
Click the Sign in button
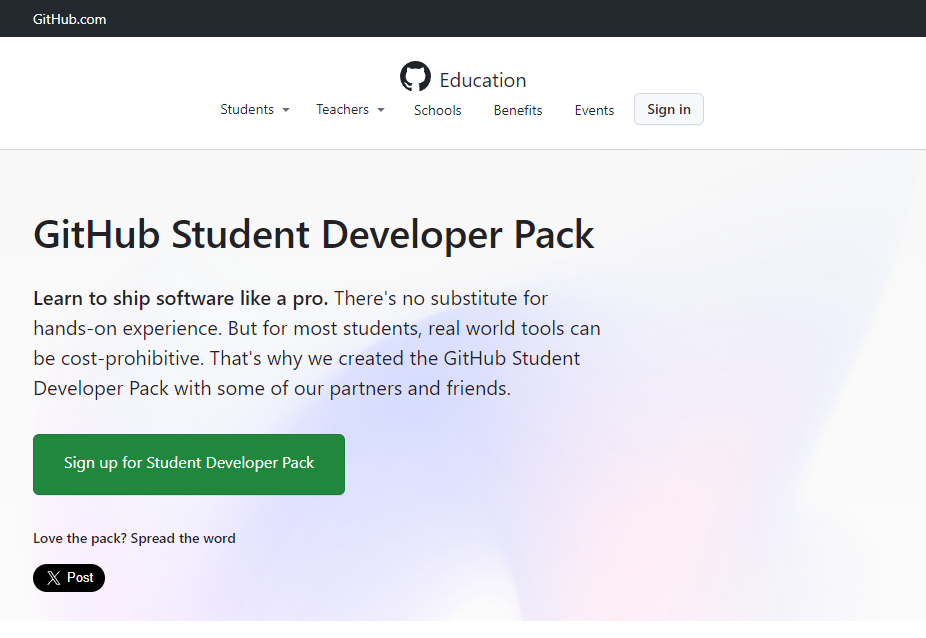pyautogui.click(x=669, y=109)
